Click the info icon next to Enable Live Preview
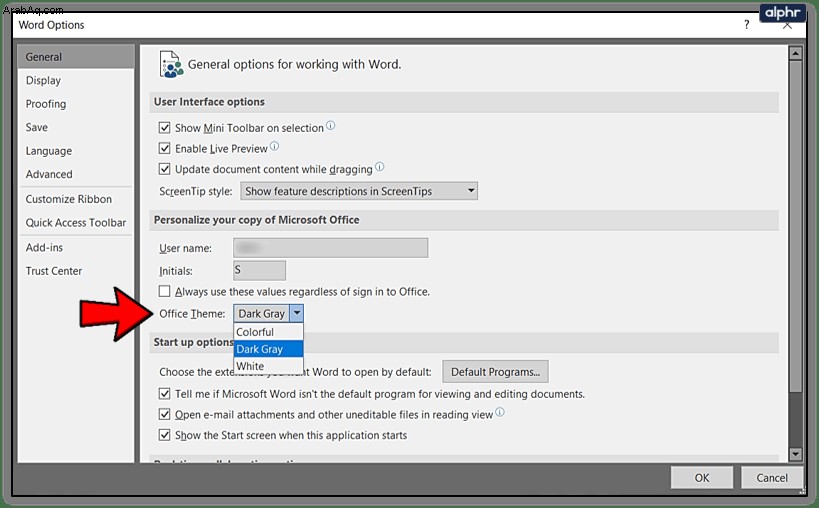Image resolution: width=819 pixels, height=508 pixels. (274, 146)
